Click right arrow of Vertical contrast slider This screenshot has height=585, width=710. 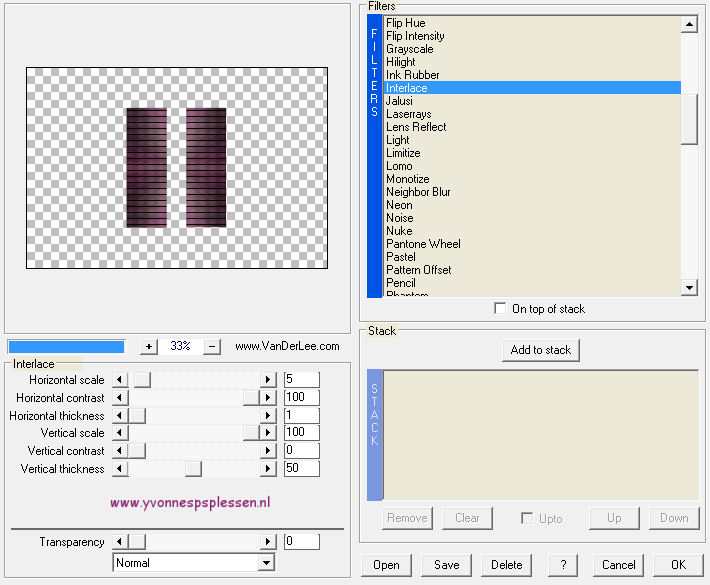pyautogui.click(x=268, y=451)
